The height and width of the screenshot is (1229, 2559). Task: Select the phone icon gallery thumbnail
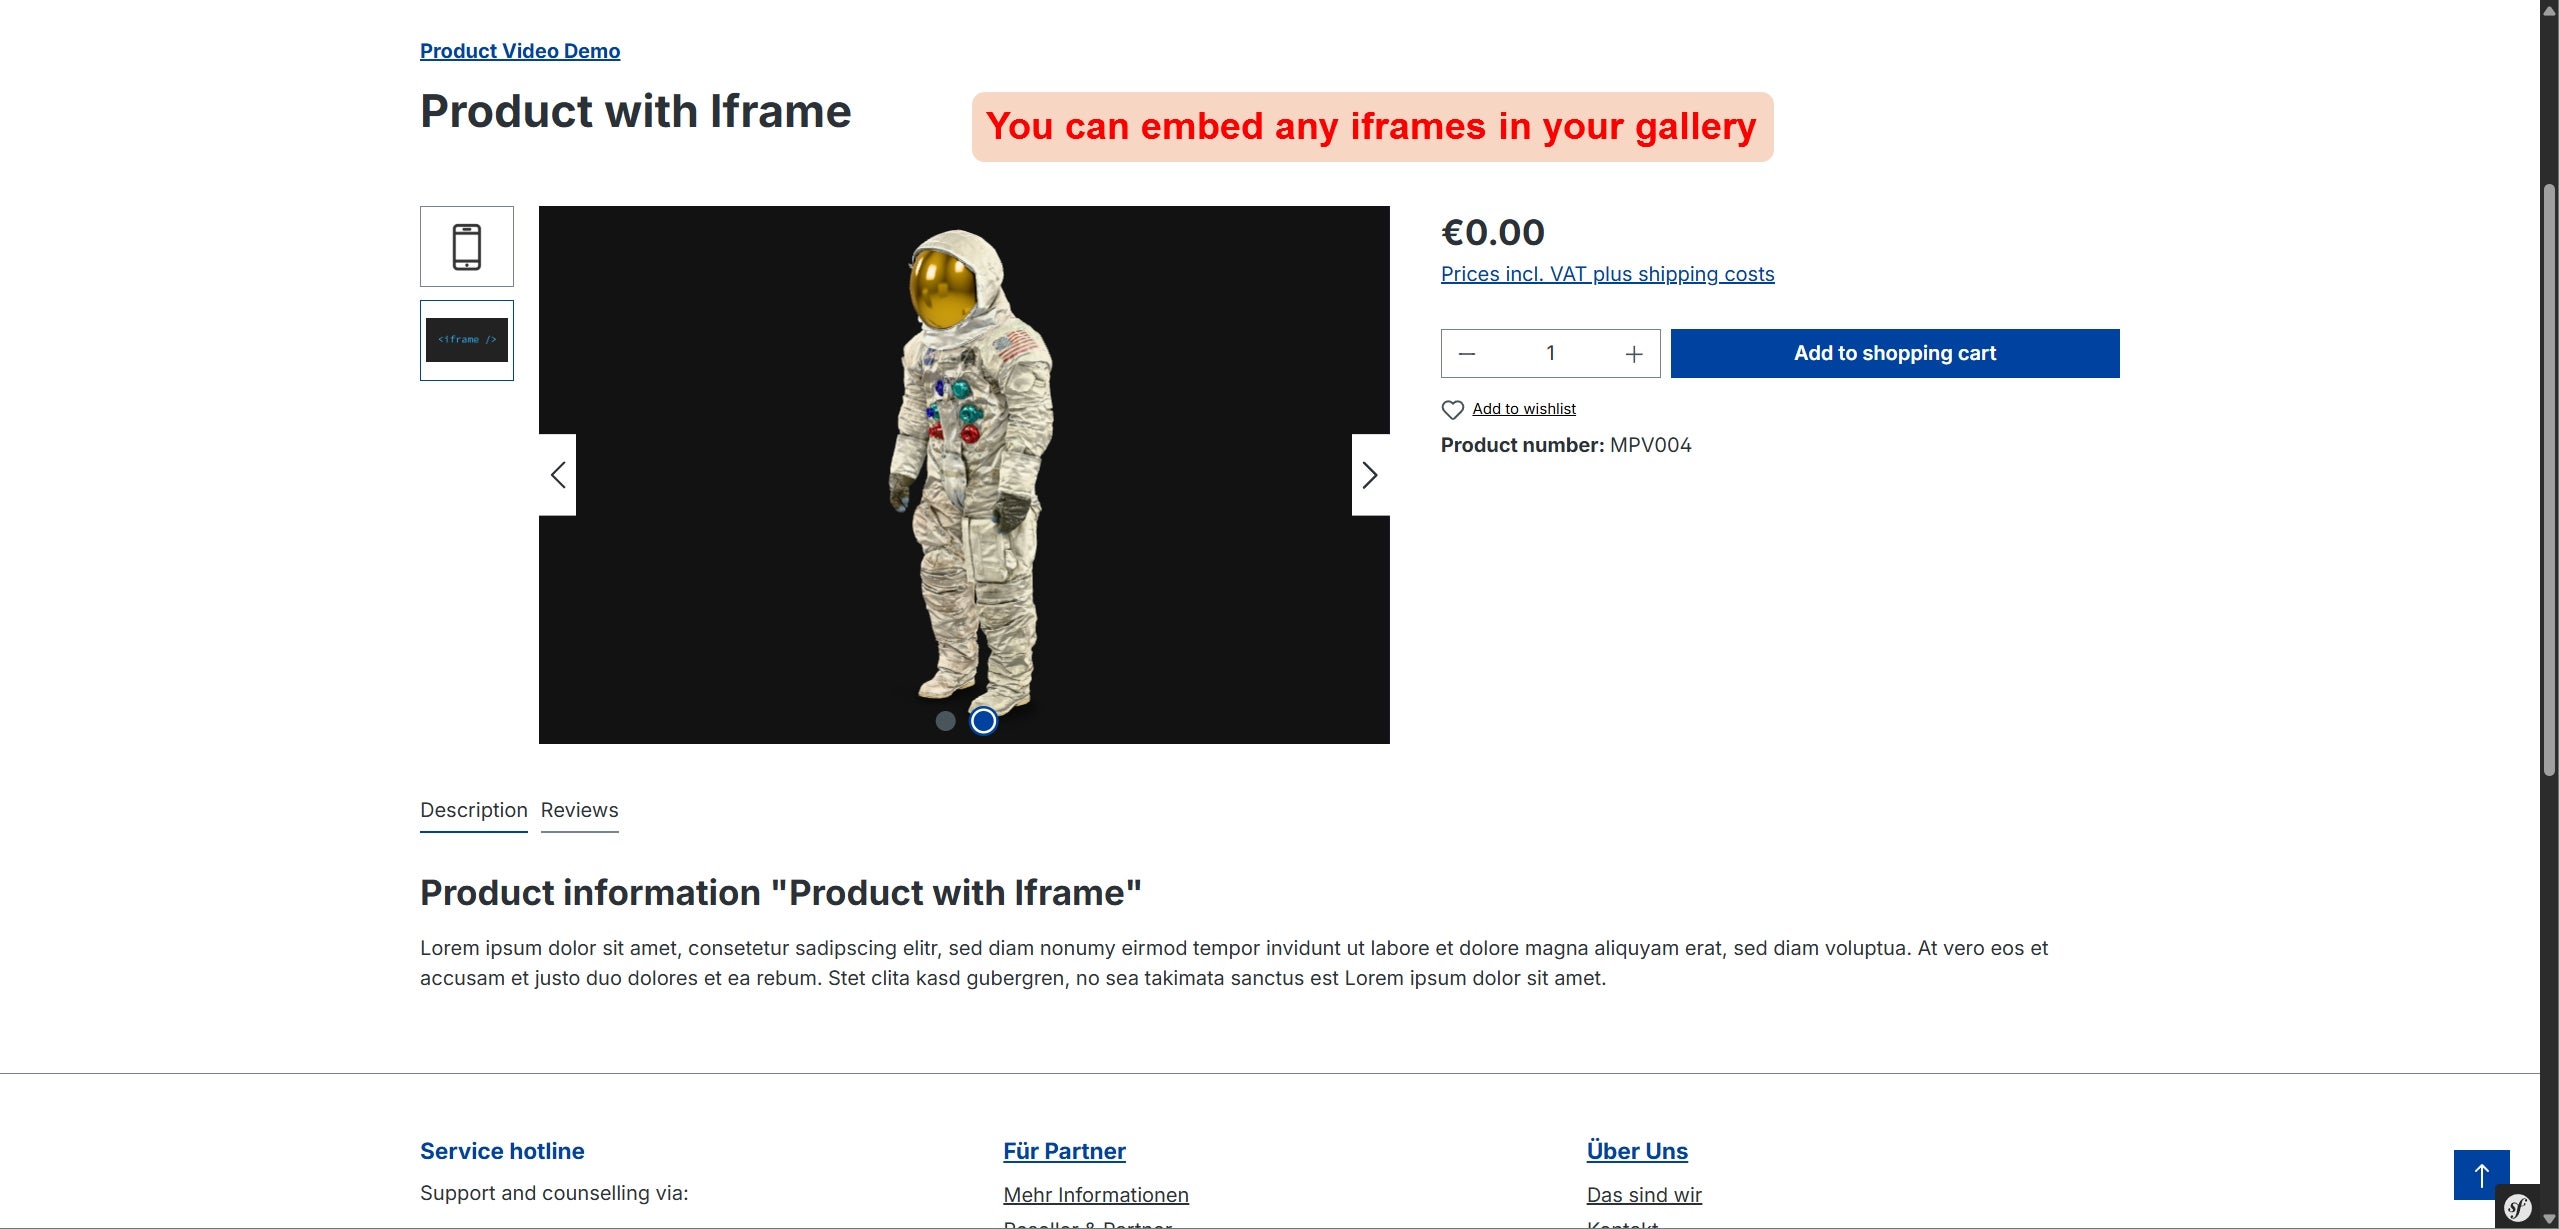coord(467,246)
